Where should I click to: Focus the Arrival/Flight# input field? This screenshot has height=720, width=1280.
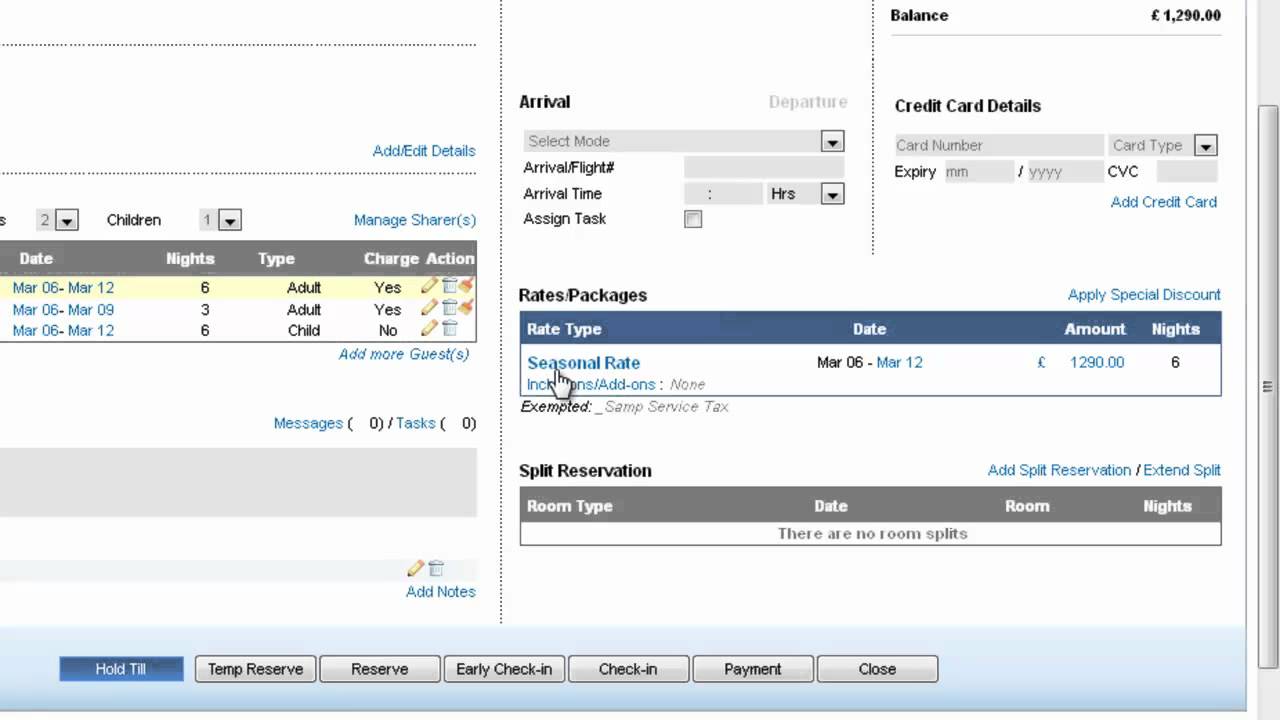point(764,168)
